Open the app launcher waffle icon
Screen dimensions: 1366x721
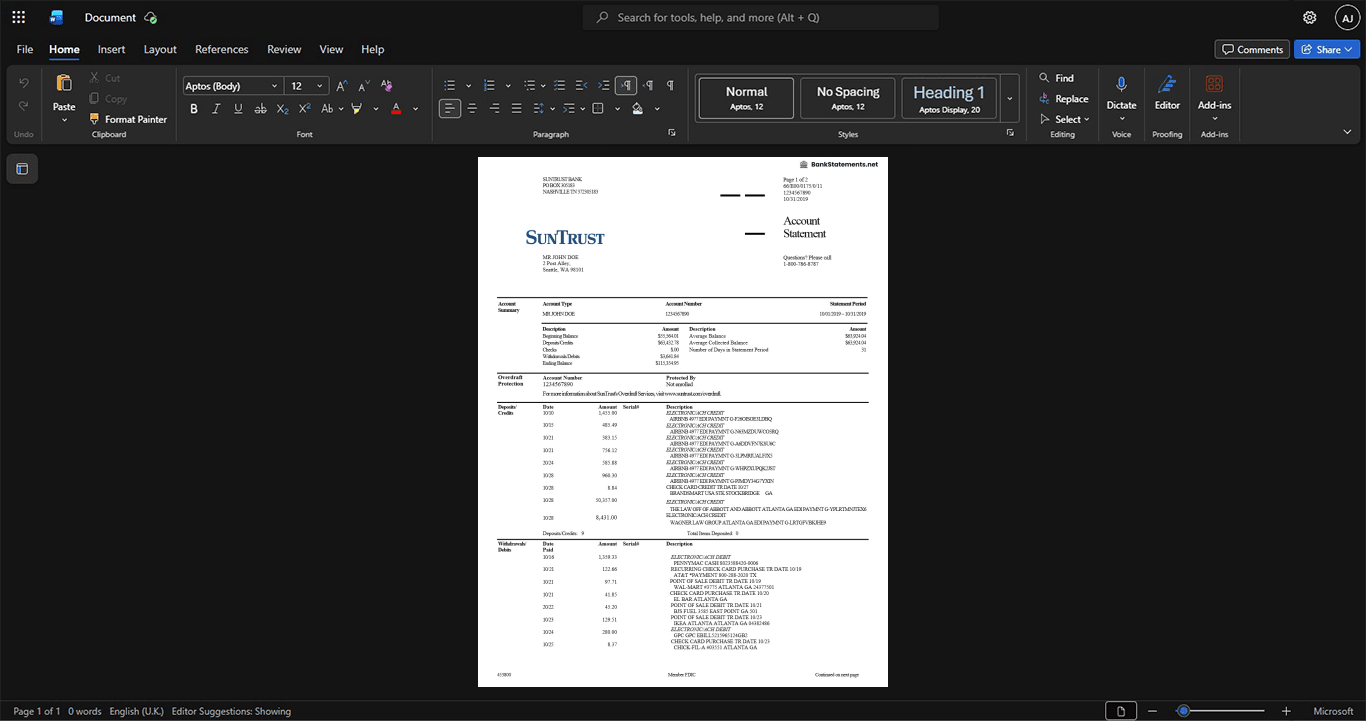click(18, 17)
